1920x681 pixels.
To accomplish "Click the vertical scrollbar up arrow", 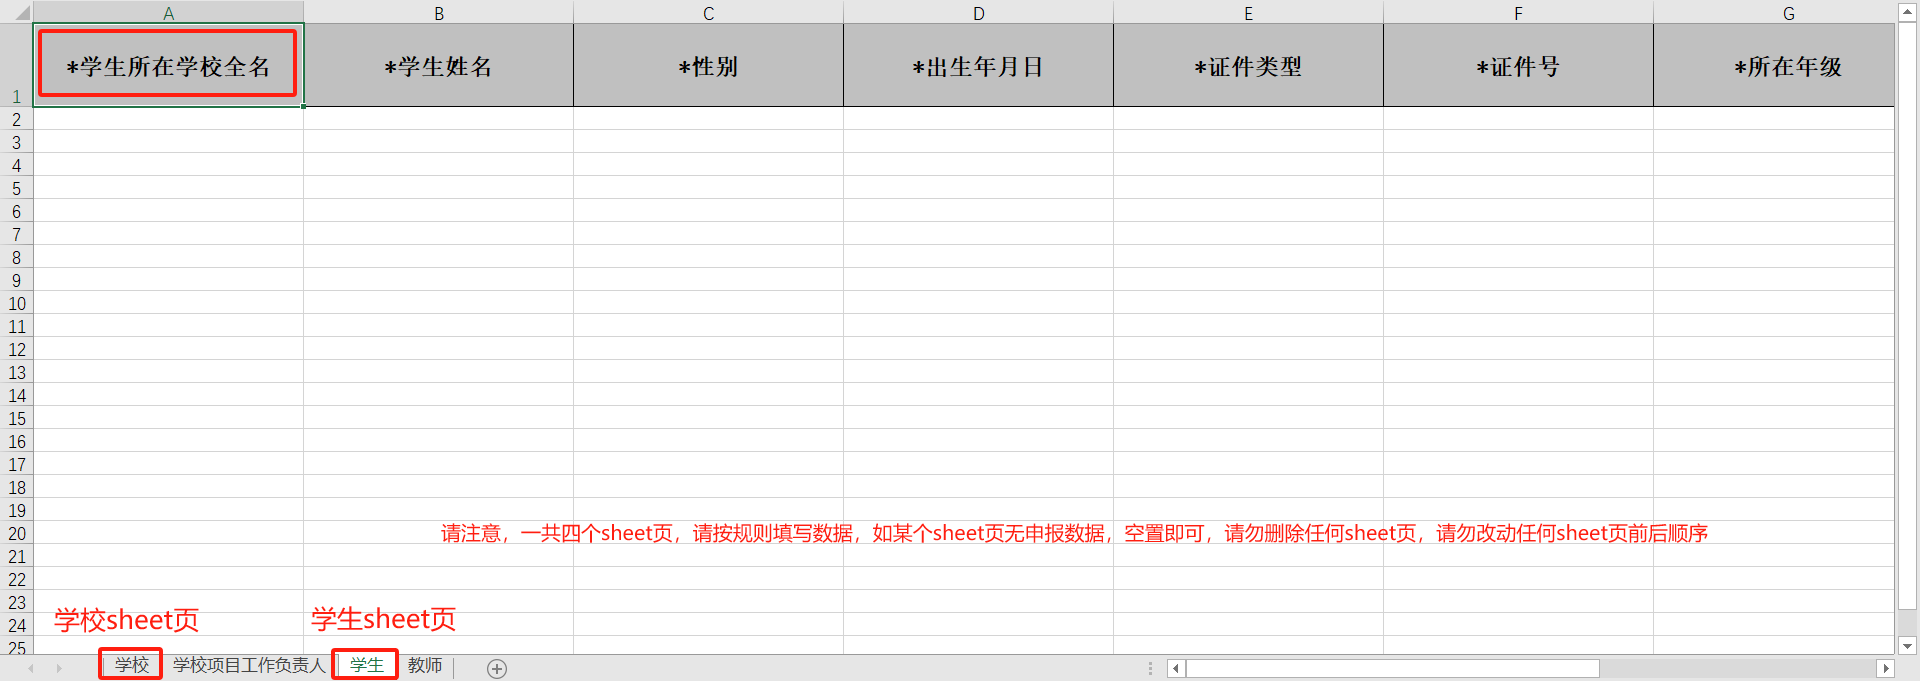I will 1907,12.
